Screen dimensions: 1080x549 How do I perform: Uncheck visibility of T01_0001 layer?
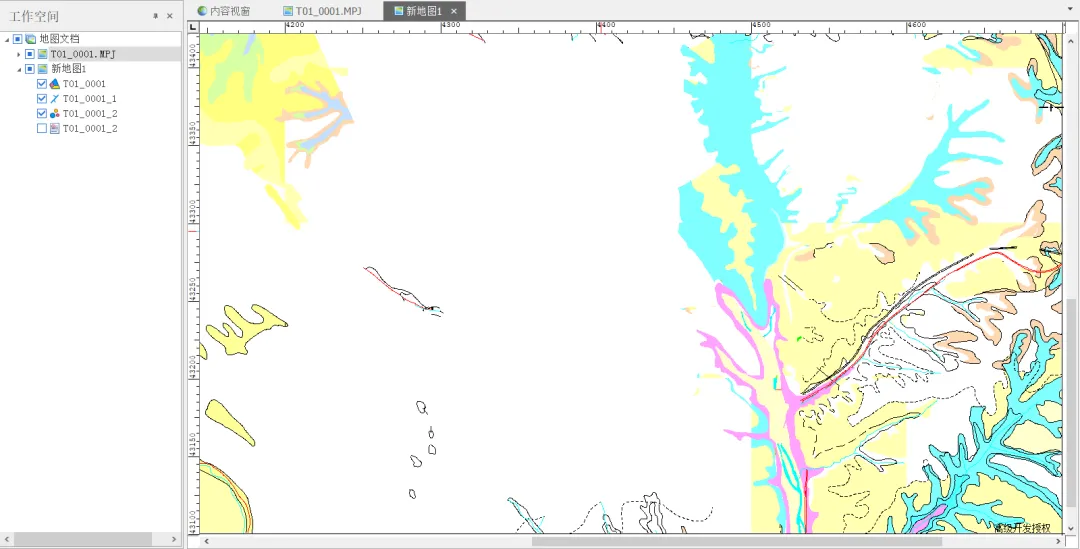click(42, 83)
